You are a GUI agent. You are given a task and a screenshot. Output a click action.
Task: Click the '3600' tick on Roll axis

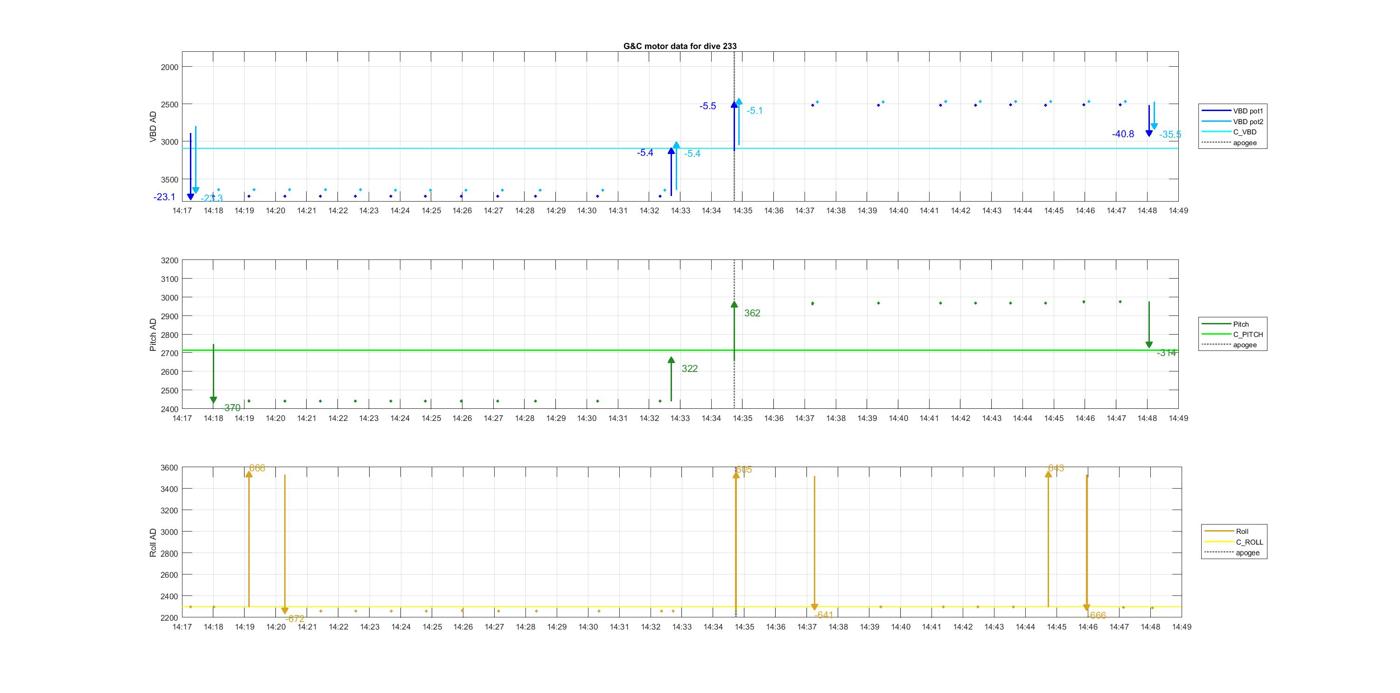click(x=169, y=468)
